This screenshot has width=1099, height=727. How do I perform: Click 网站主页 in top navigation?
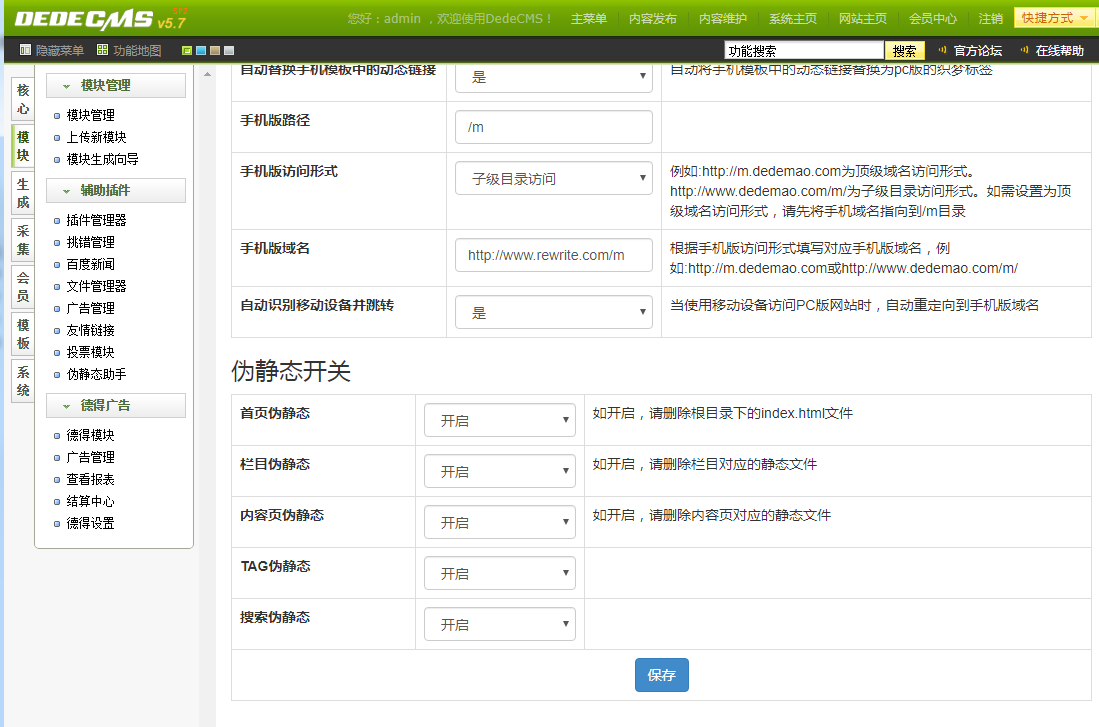(863, 19)
